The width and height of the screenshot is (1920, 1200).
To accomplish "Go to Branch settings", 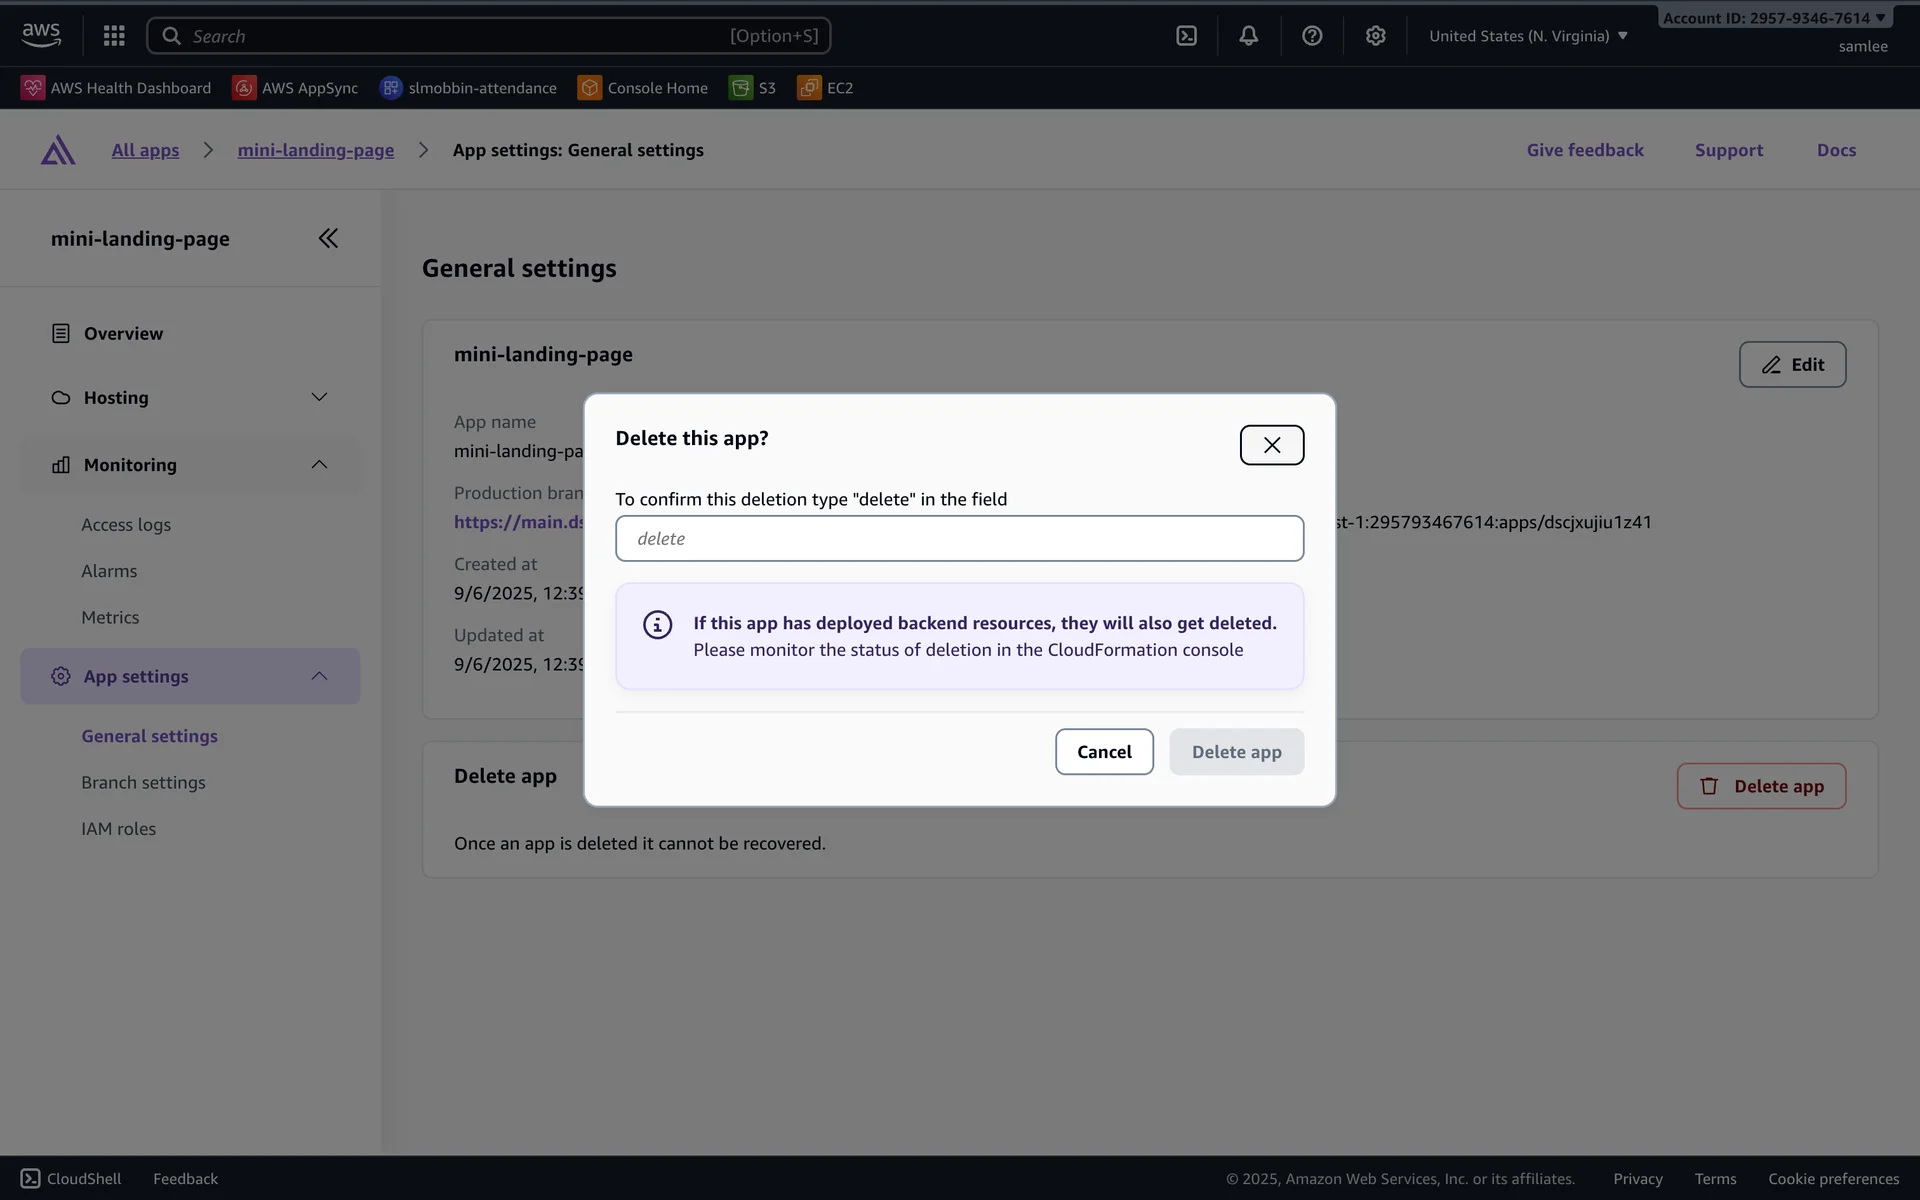I will [143, 782].
